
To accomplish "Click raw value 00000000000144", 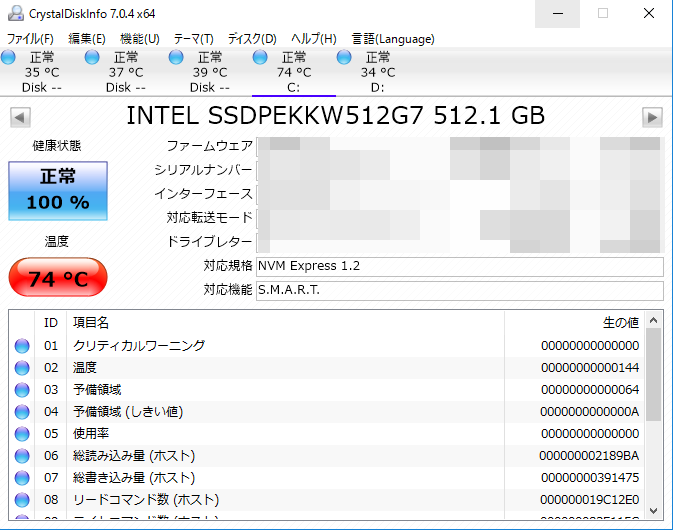I will [x=590, y=368].
